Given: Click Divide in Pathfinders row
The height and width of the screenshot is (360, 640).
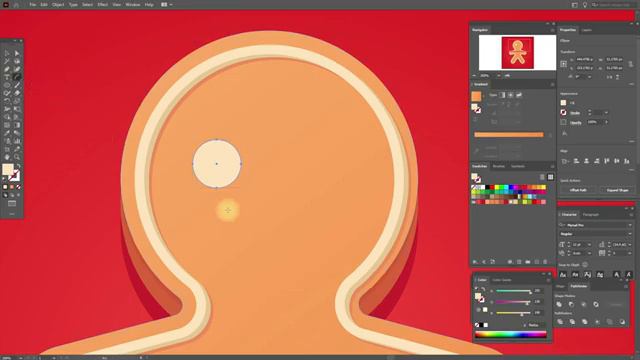Looking at the screenshot, I should 560,322.
